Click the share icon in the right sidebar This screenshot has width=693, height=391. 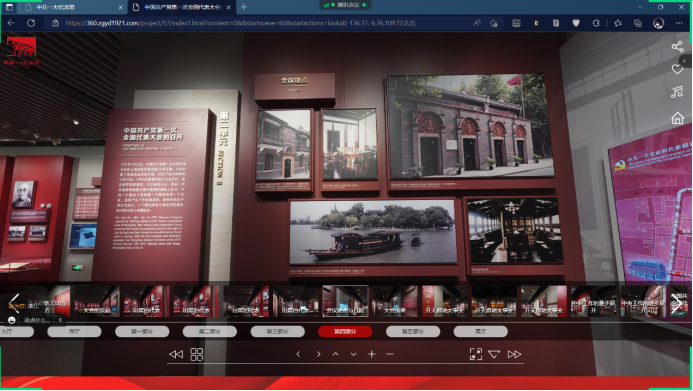[677, 46]
